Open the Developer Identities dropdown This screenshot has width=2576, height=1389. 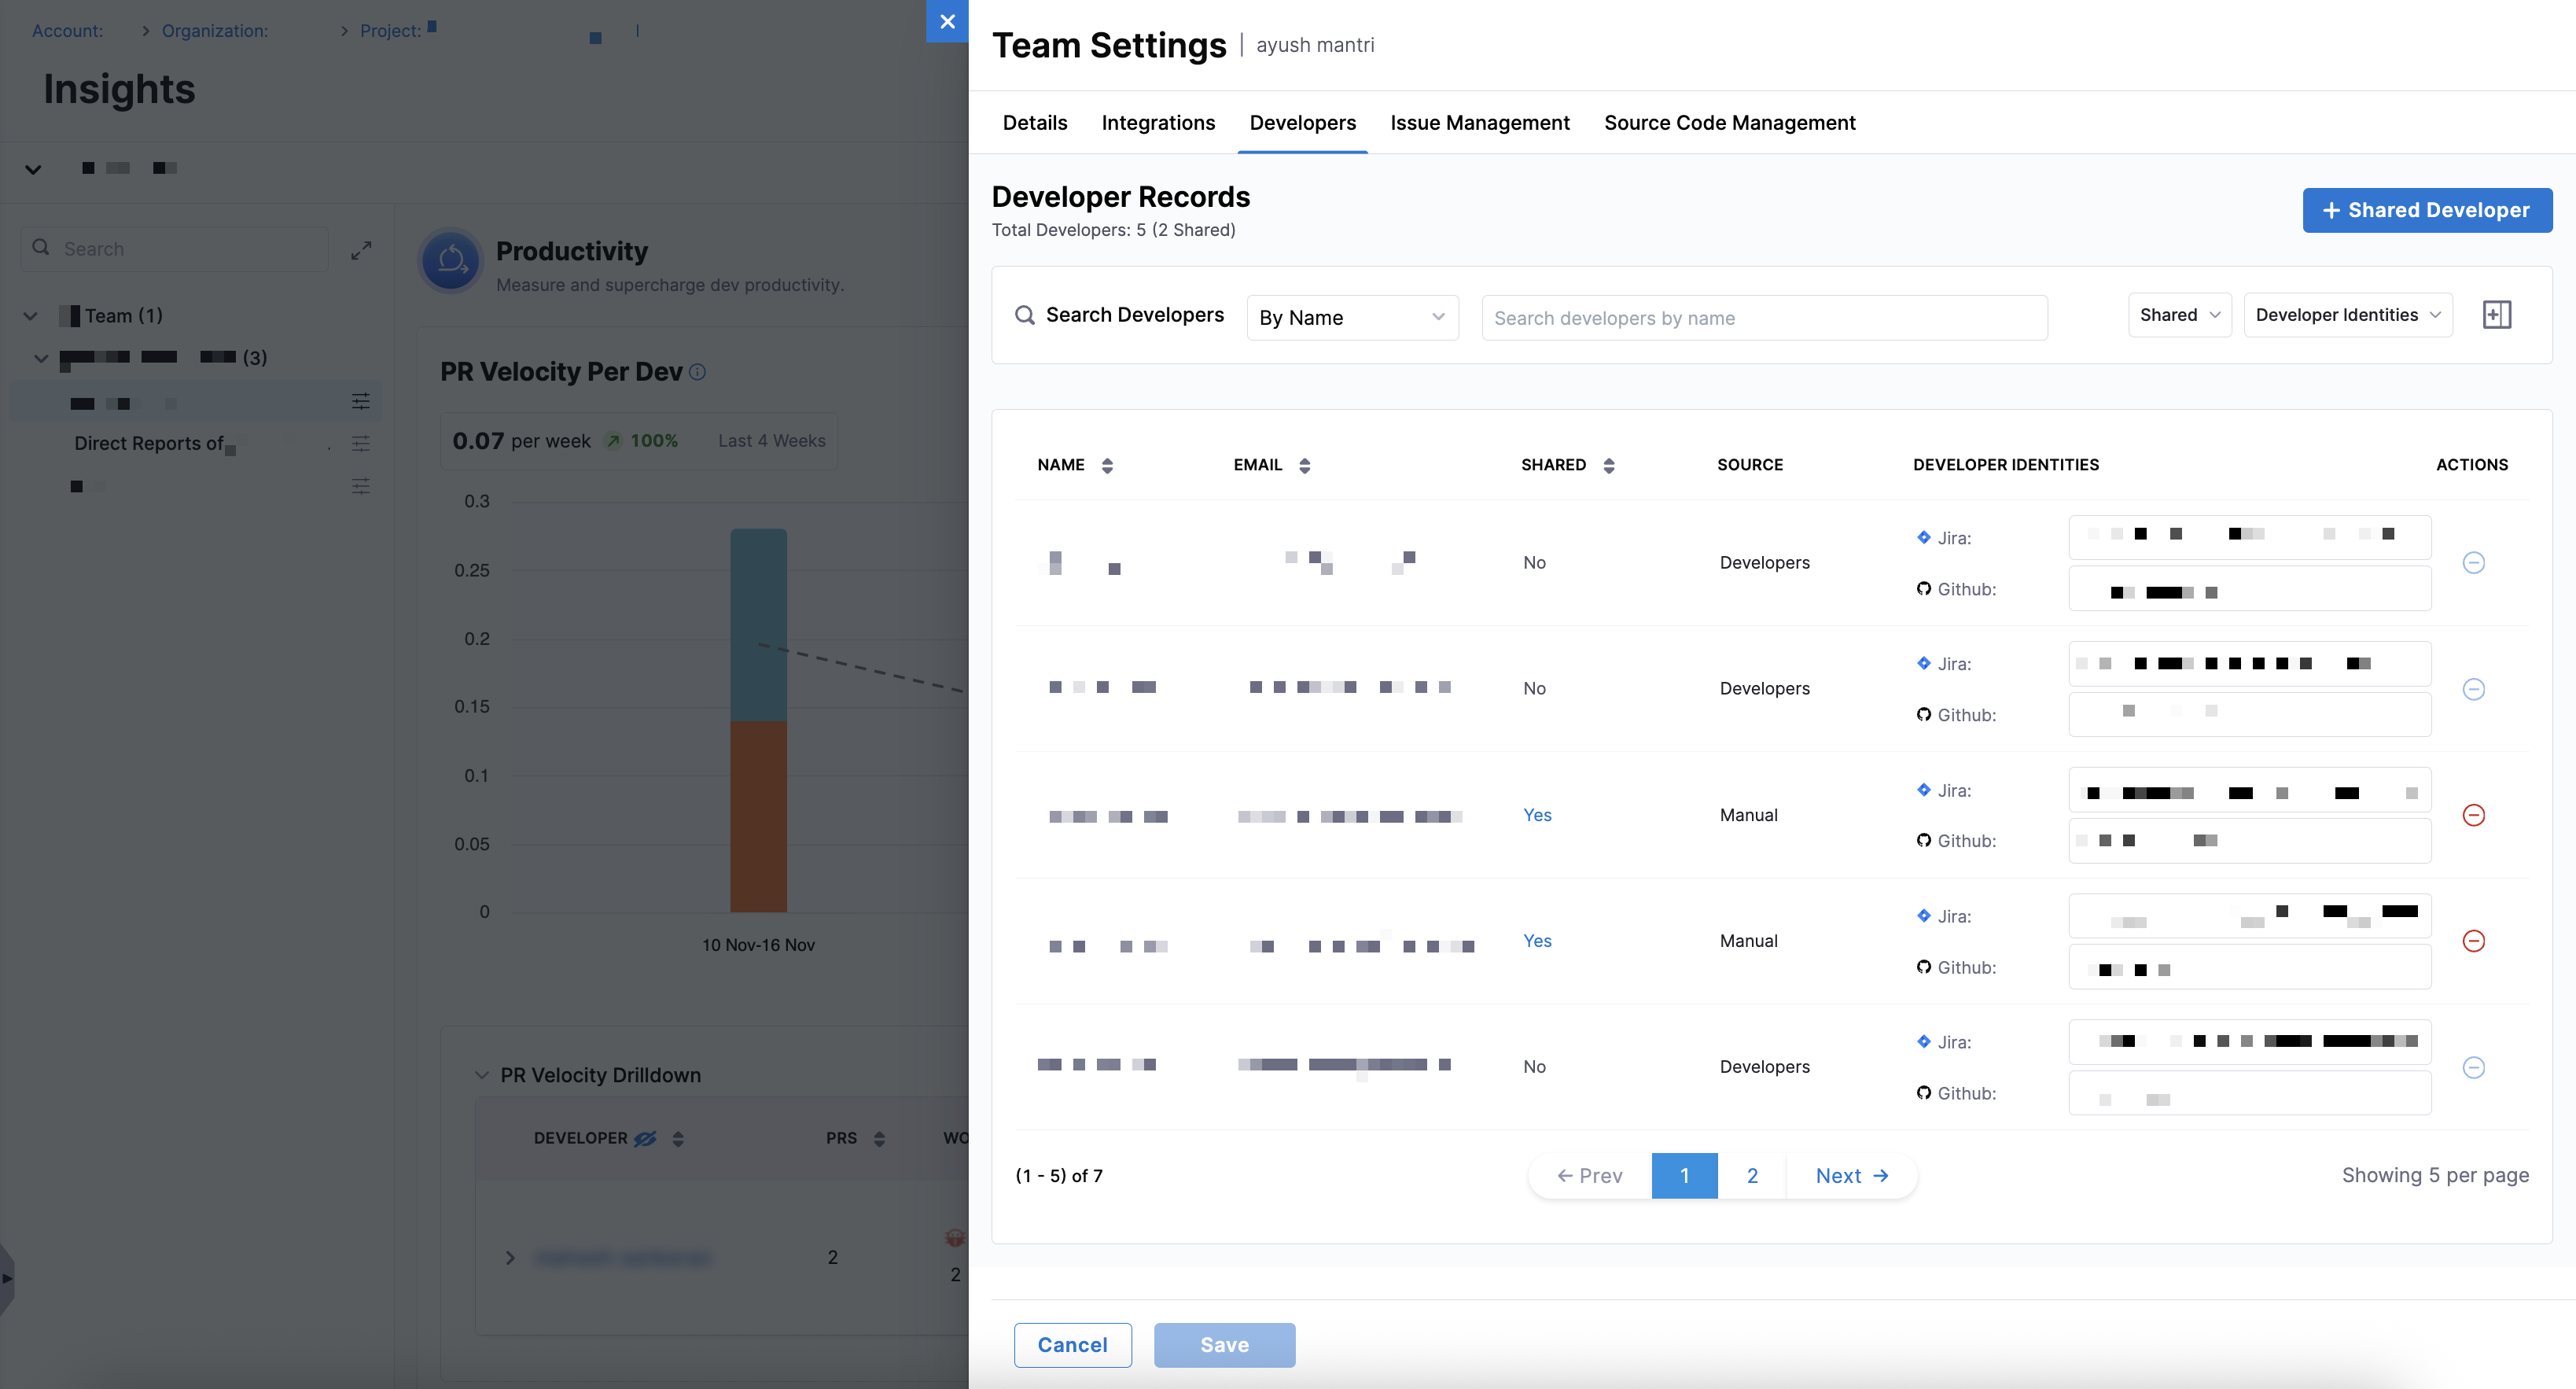click(2347, 315)
